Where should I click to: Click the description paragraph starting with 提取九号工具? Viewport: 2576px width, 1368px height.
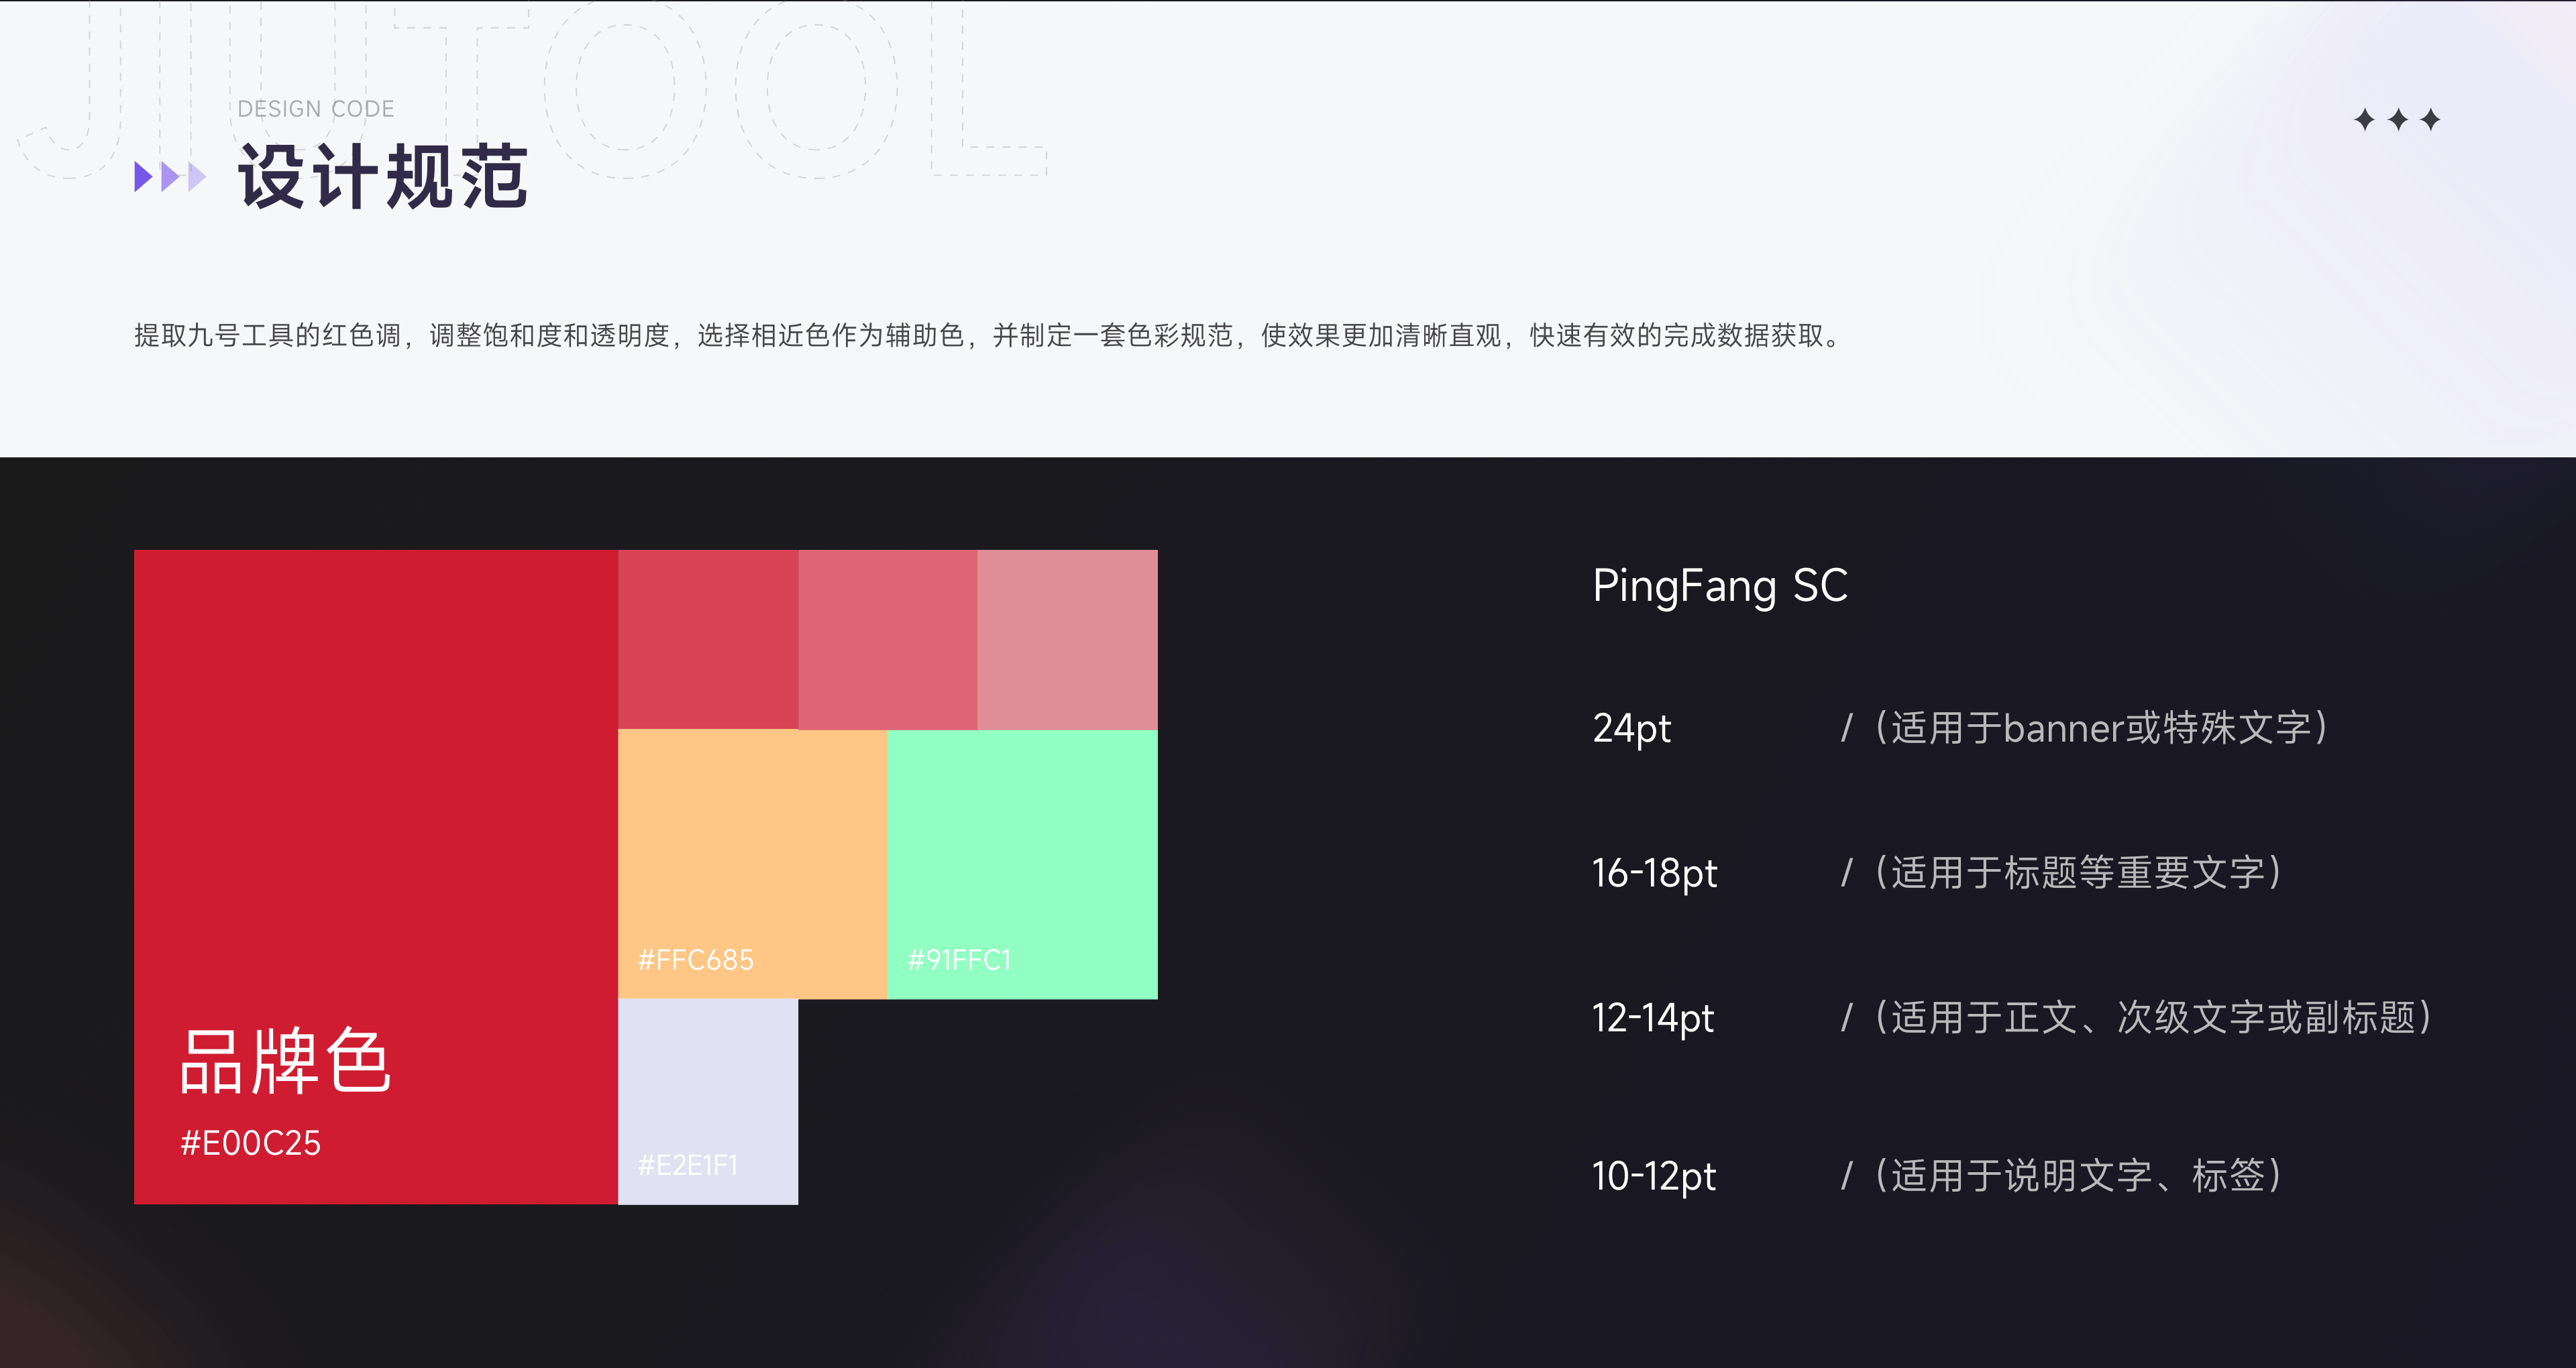[988, 335]
